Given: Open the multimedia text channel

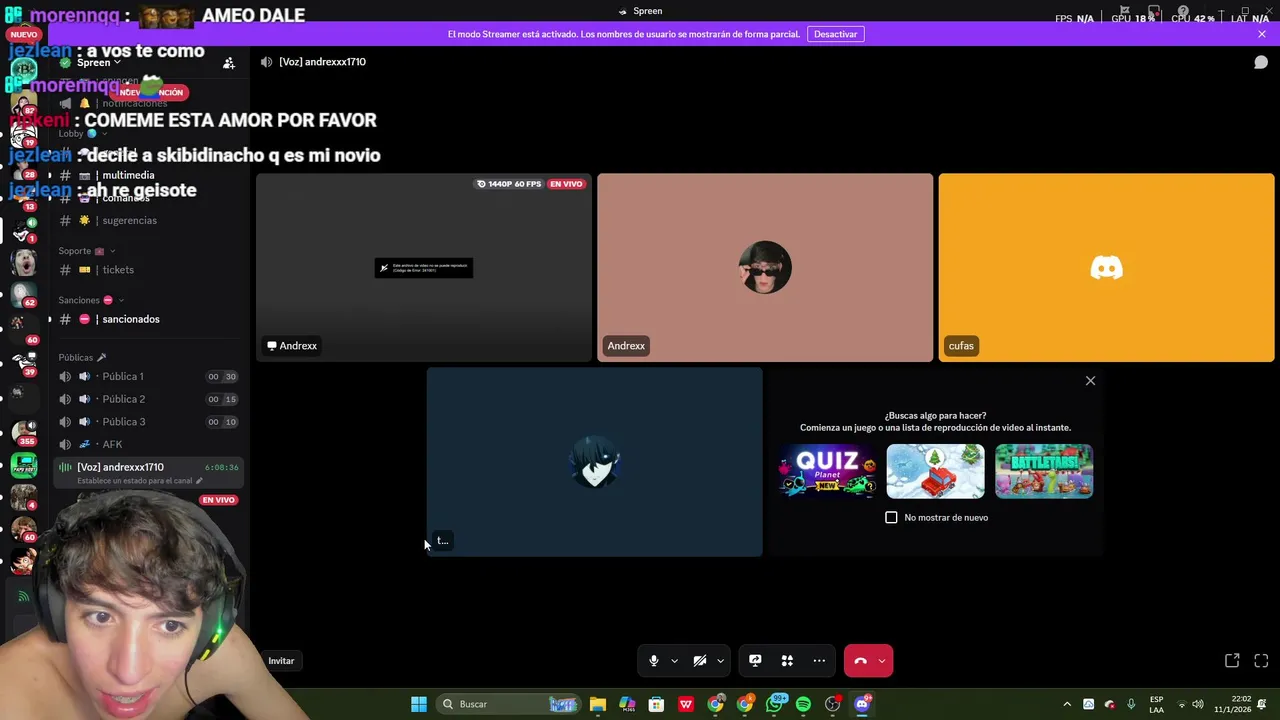Looking at the screenshot, I should pyautogui.click(x=147, y=175).
